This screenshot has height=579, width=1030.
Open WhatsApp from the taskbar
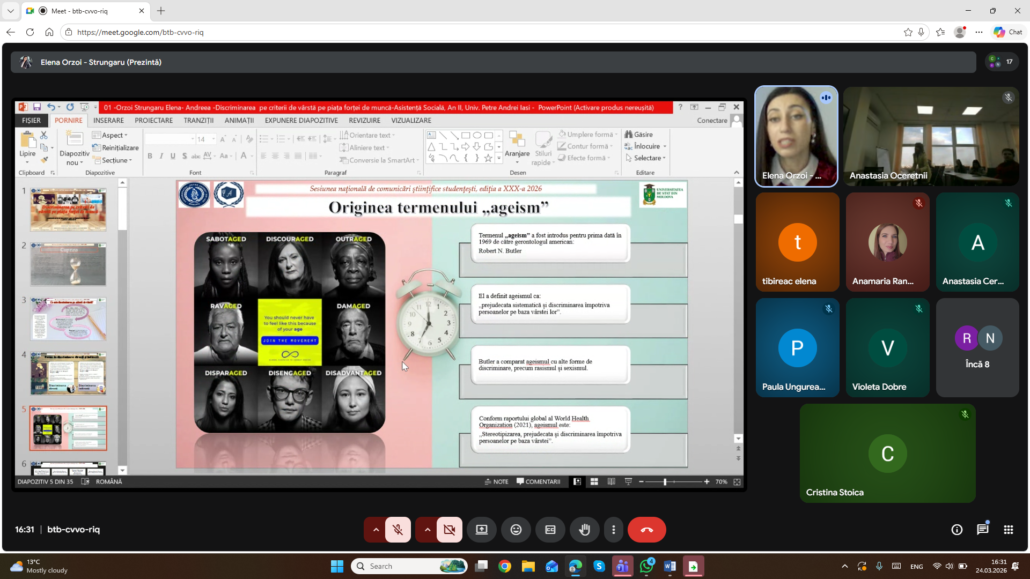[646, 566]
